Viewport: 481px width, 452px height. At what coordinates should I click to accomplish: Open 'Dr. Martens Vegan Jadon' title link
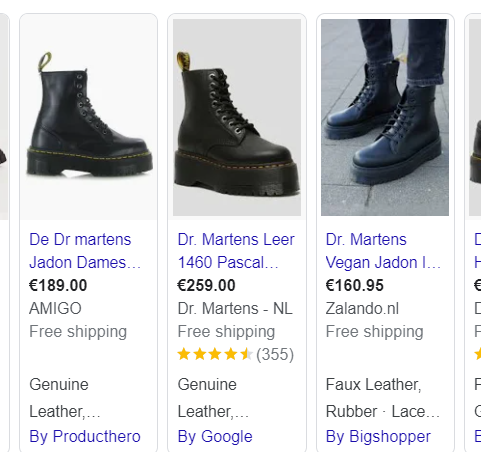point(383,251)
